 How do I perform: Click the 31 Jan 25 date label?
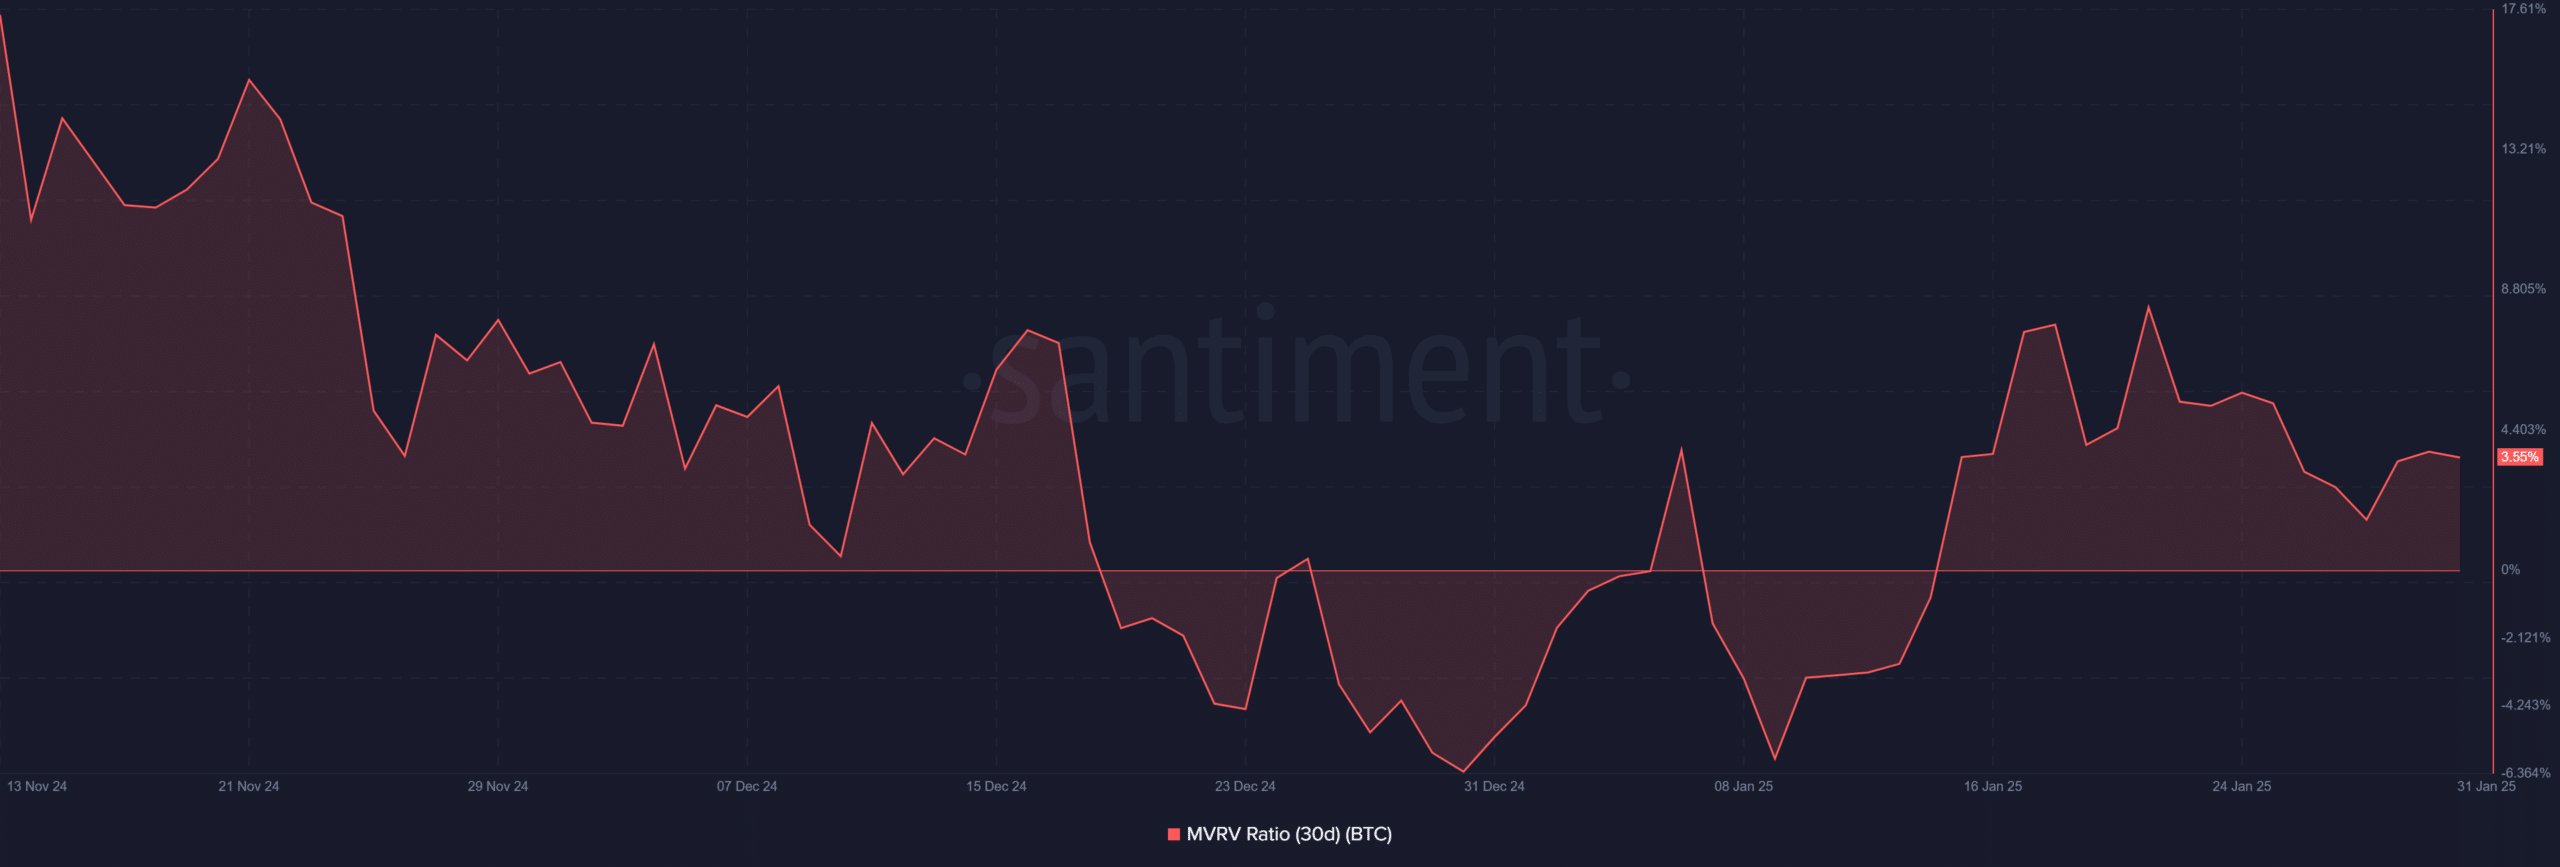(x=2487, y=787)
